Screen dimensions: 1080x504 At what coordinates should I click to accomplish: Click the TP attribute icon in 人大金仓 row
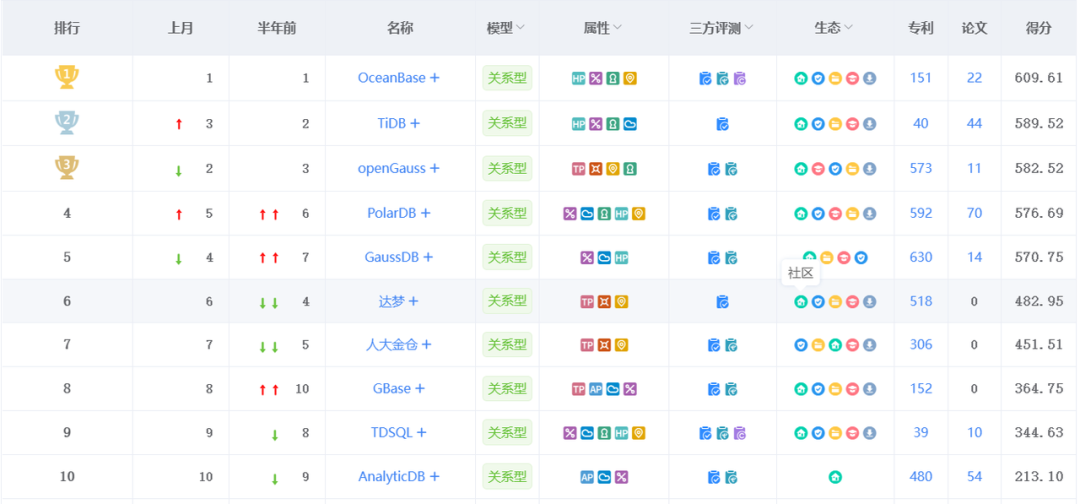tap(587, 345)
